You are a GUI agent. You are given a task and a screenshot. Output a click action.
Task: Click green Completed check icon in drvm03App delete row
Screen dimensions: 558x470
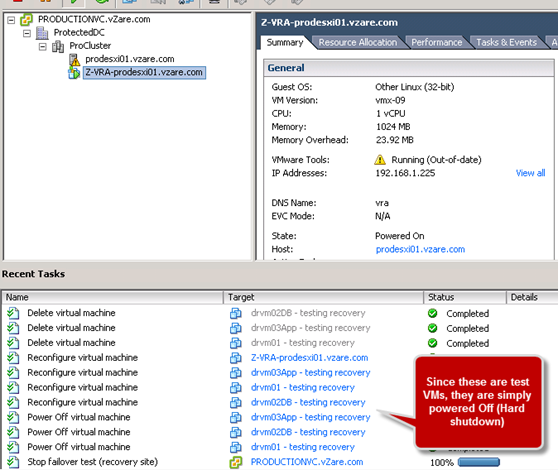[x=432, y=328]
